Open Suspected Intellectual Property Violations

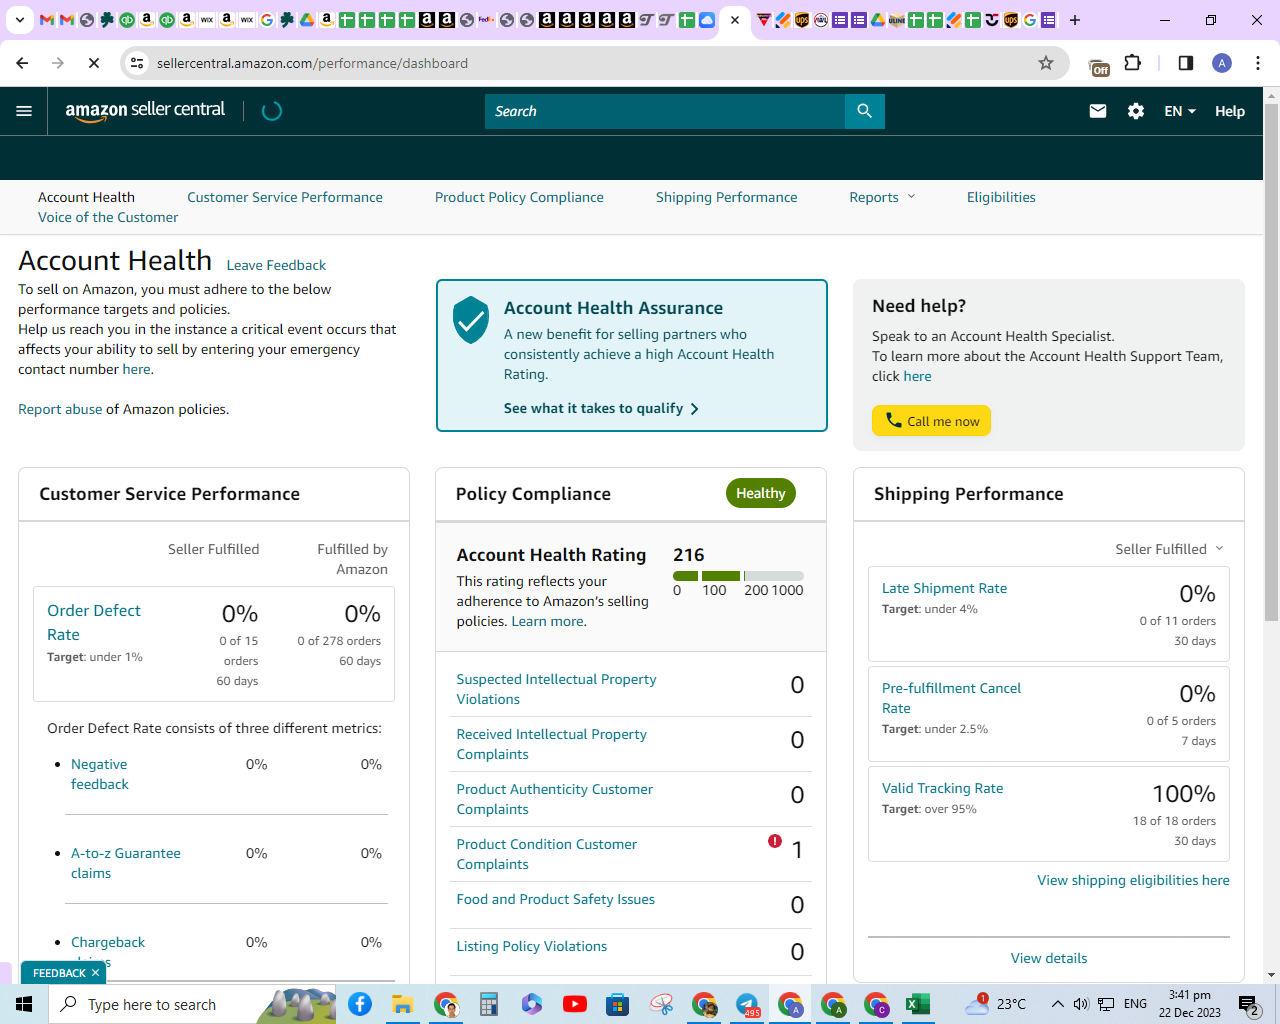[556, 689]
